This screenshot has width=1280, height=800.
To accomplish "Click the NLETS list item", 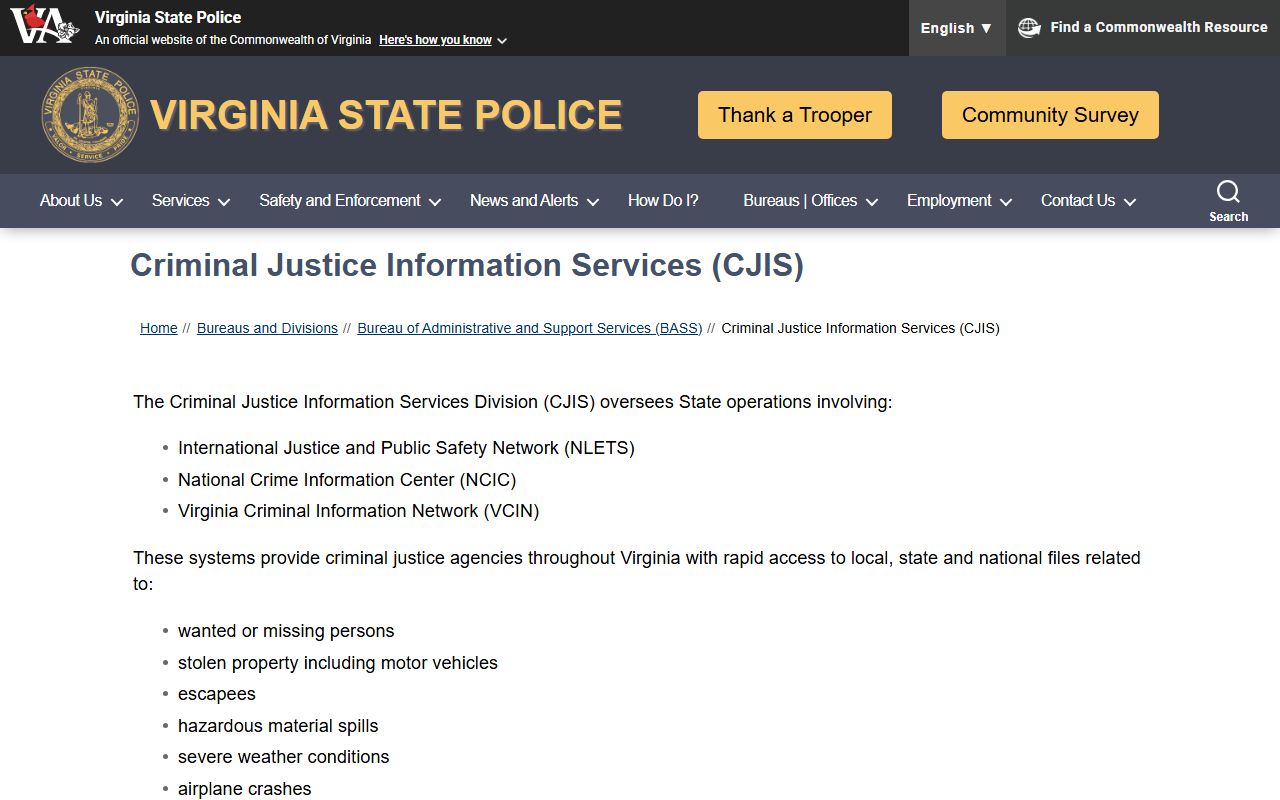I will [406, 448].
